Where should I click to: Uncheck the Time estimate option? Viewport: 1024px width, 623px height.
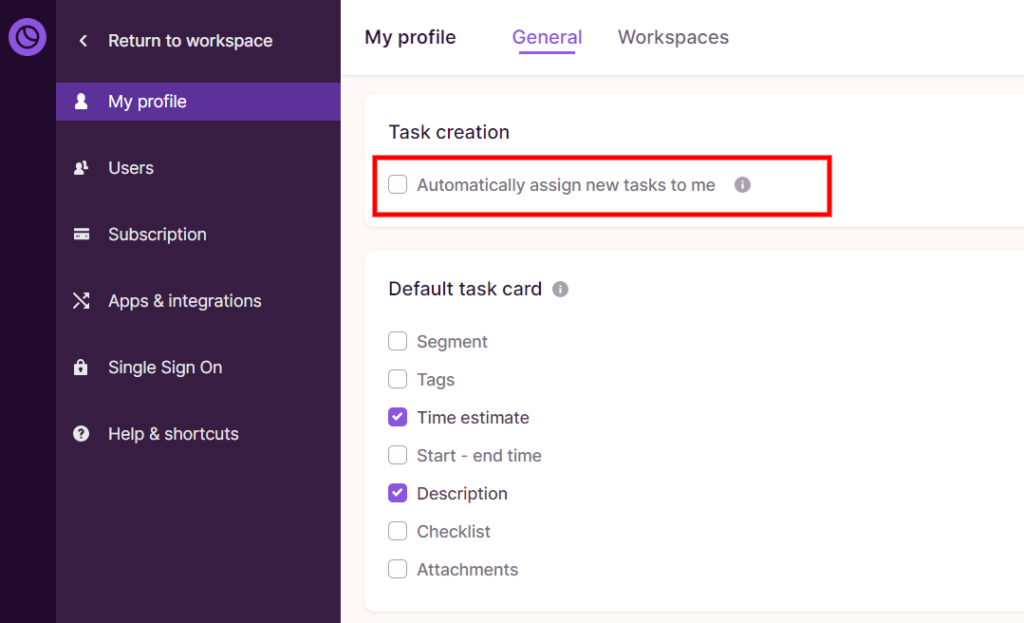[x=397, y=417]
